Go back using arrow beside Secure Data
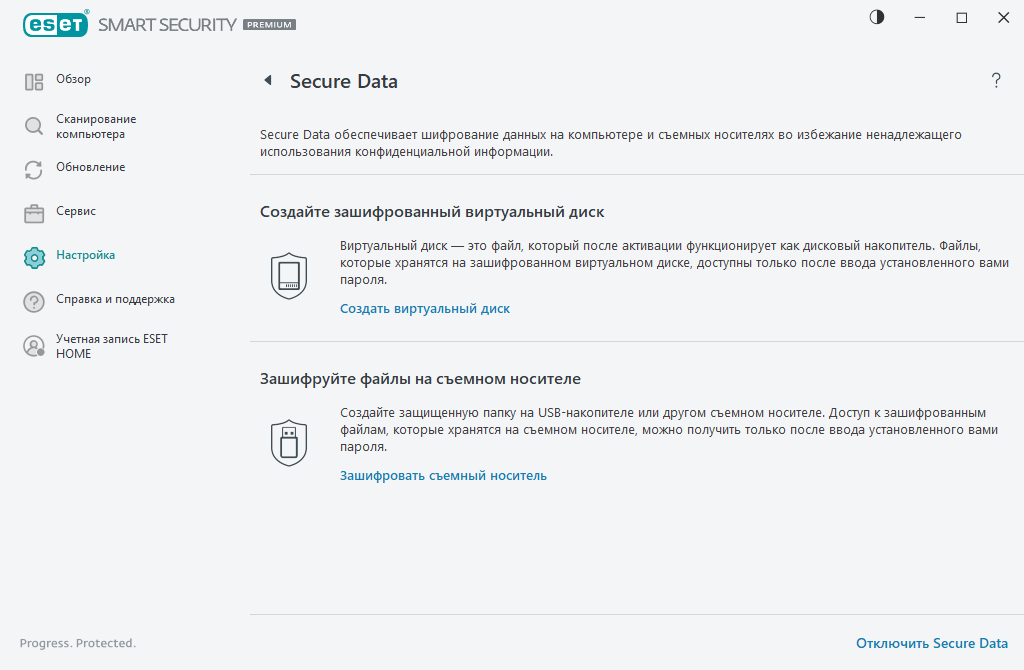1024x670 pixels. pyautogui.click(x=266, y=80)
